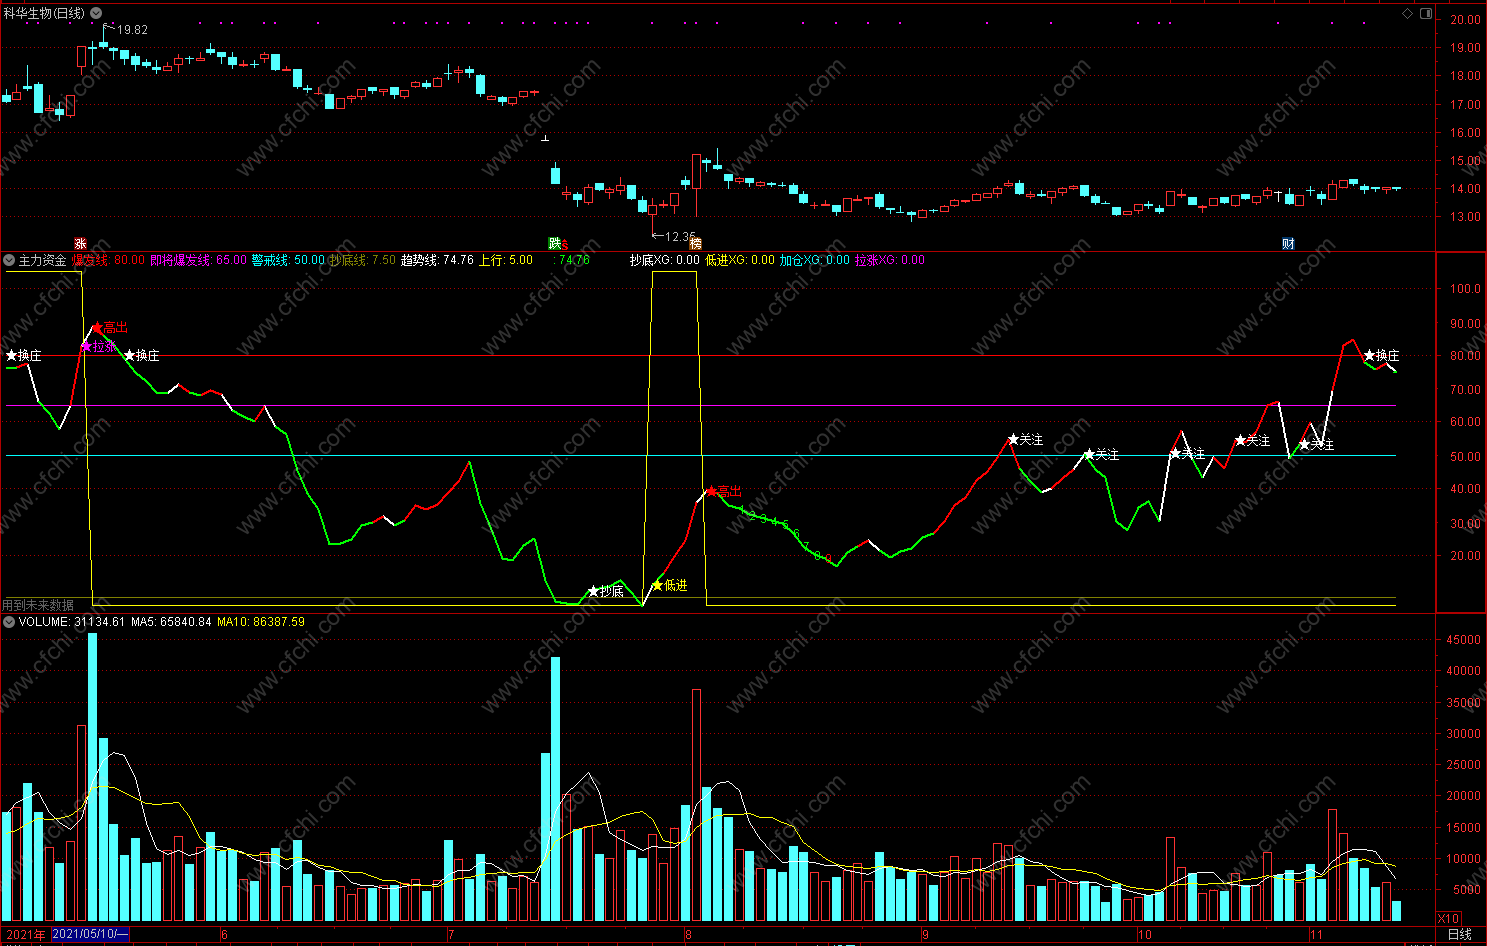The height and width of the screenshot is (946, 1487).
Task: Open dropdown next to 科华生物(日线) title
Action: 96,13
